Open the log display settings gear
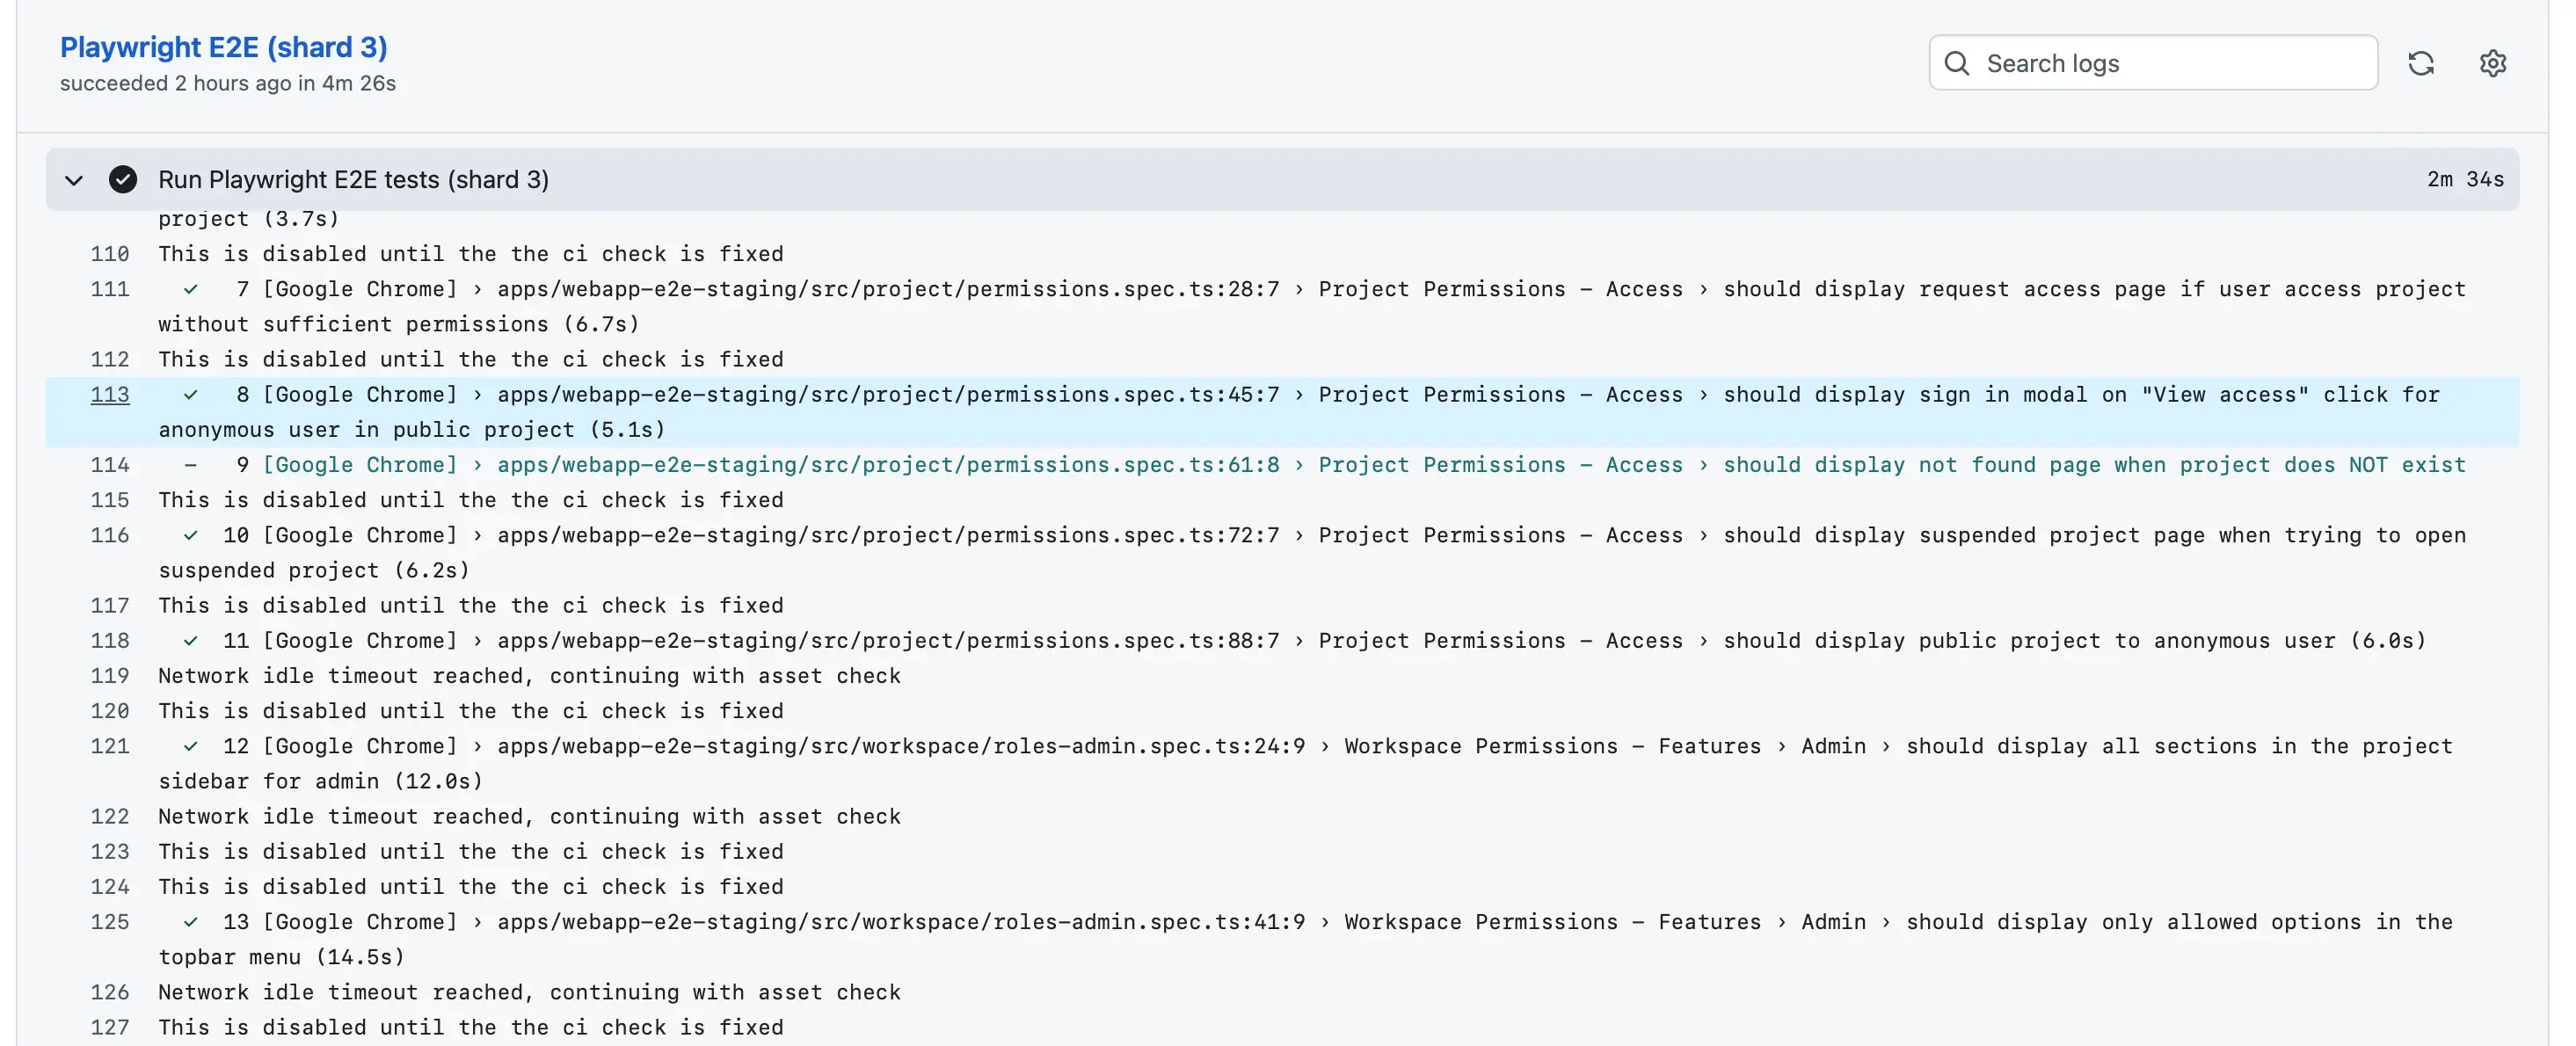The width and height of the screenshot is (2576, 1046). [2493, 62]
